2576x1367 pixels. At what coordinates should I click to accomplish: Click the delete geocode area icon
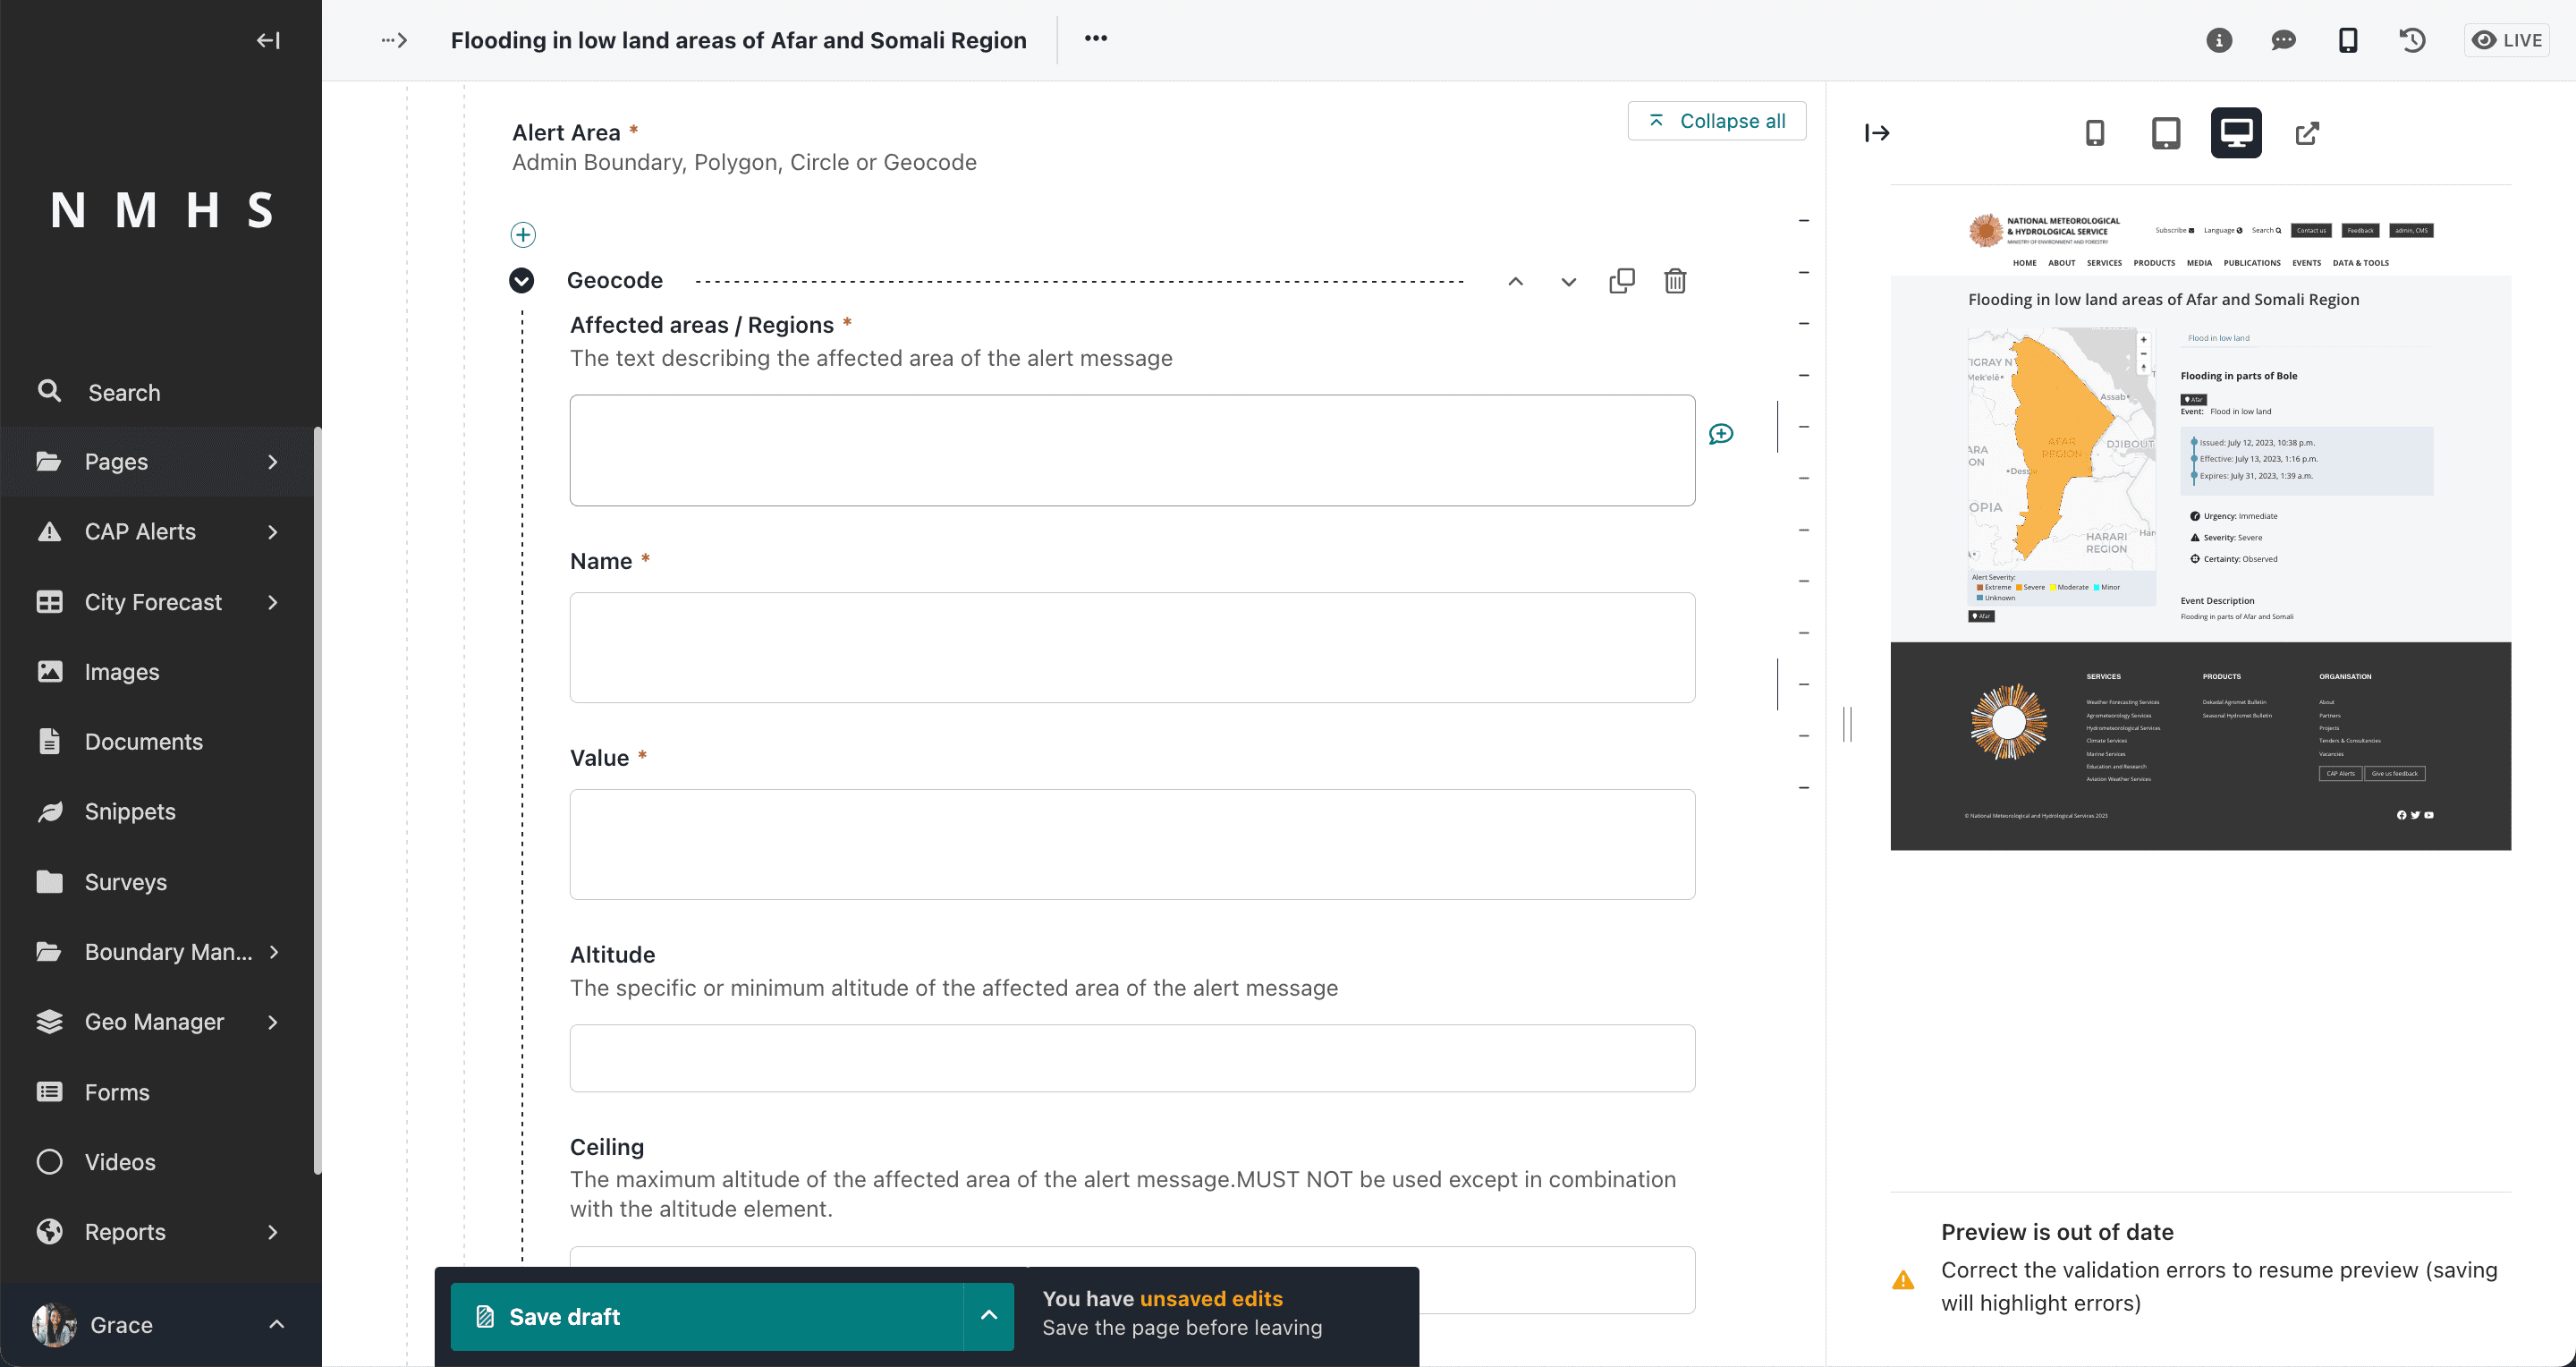click(x=1673, y=279)
